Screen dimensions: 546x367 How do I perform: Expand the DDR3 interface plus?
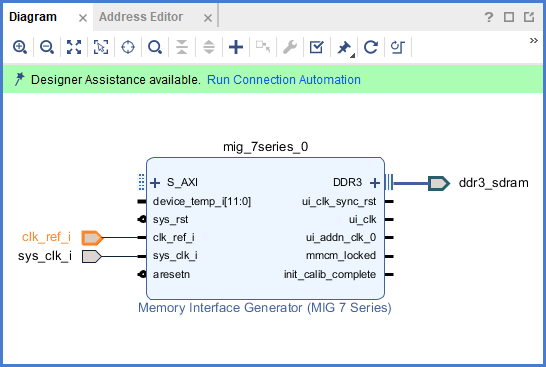pos(375,183)
